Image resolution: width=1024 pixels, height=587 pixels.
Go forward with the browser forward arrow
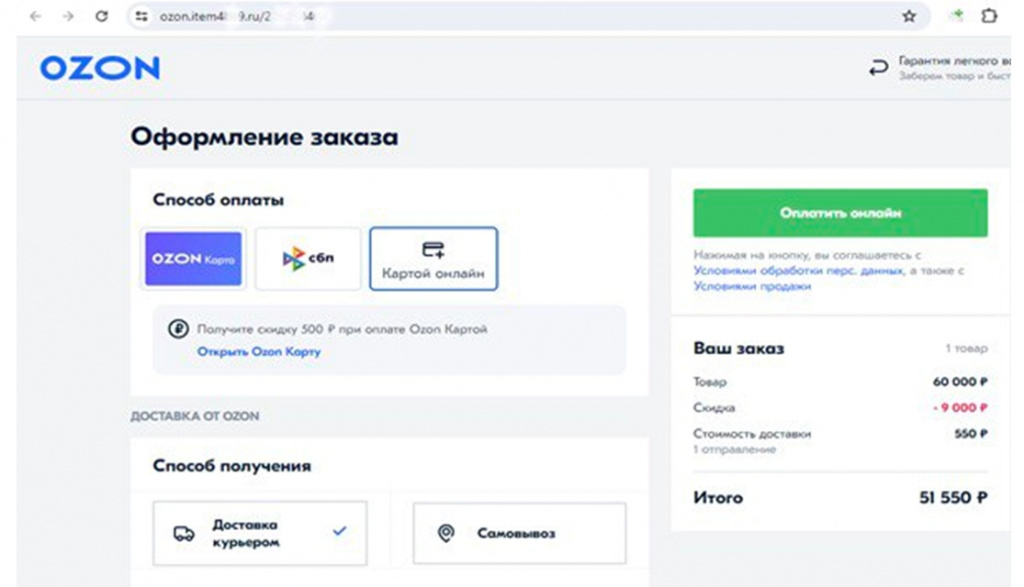coord(68,16)
